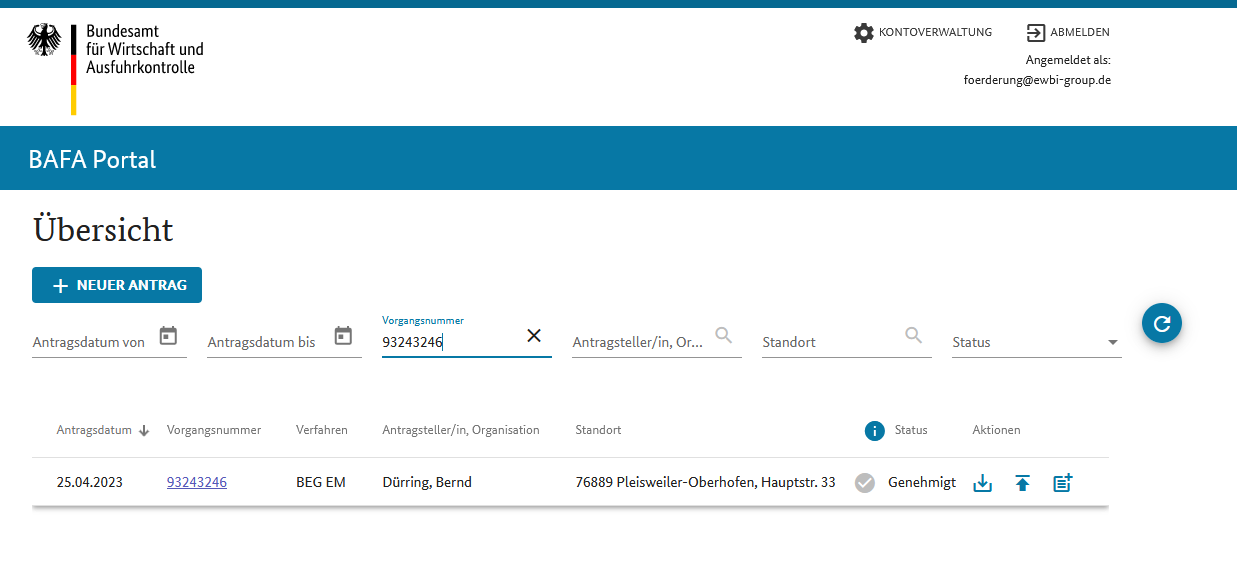
Task: Click the add document icon in Aktionen
Action: coord(1062,483)
